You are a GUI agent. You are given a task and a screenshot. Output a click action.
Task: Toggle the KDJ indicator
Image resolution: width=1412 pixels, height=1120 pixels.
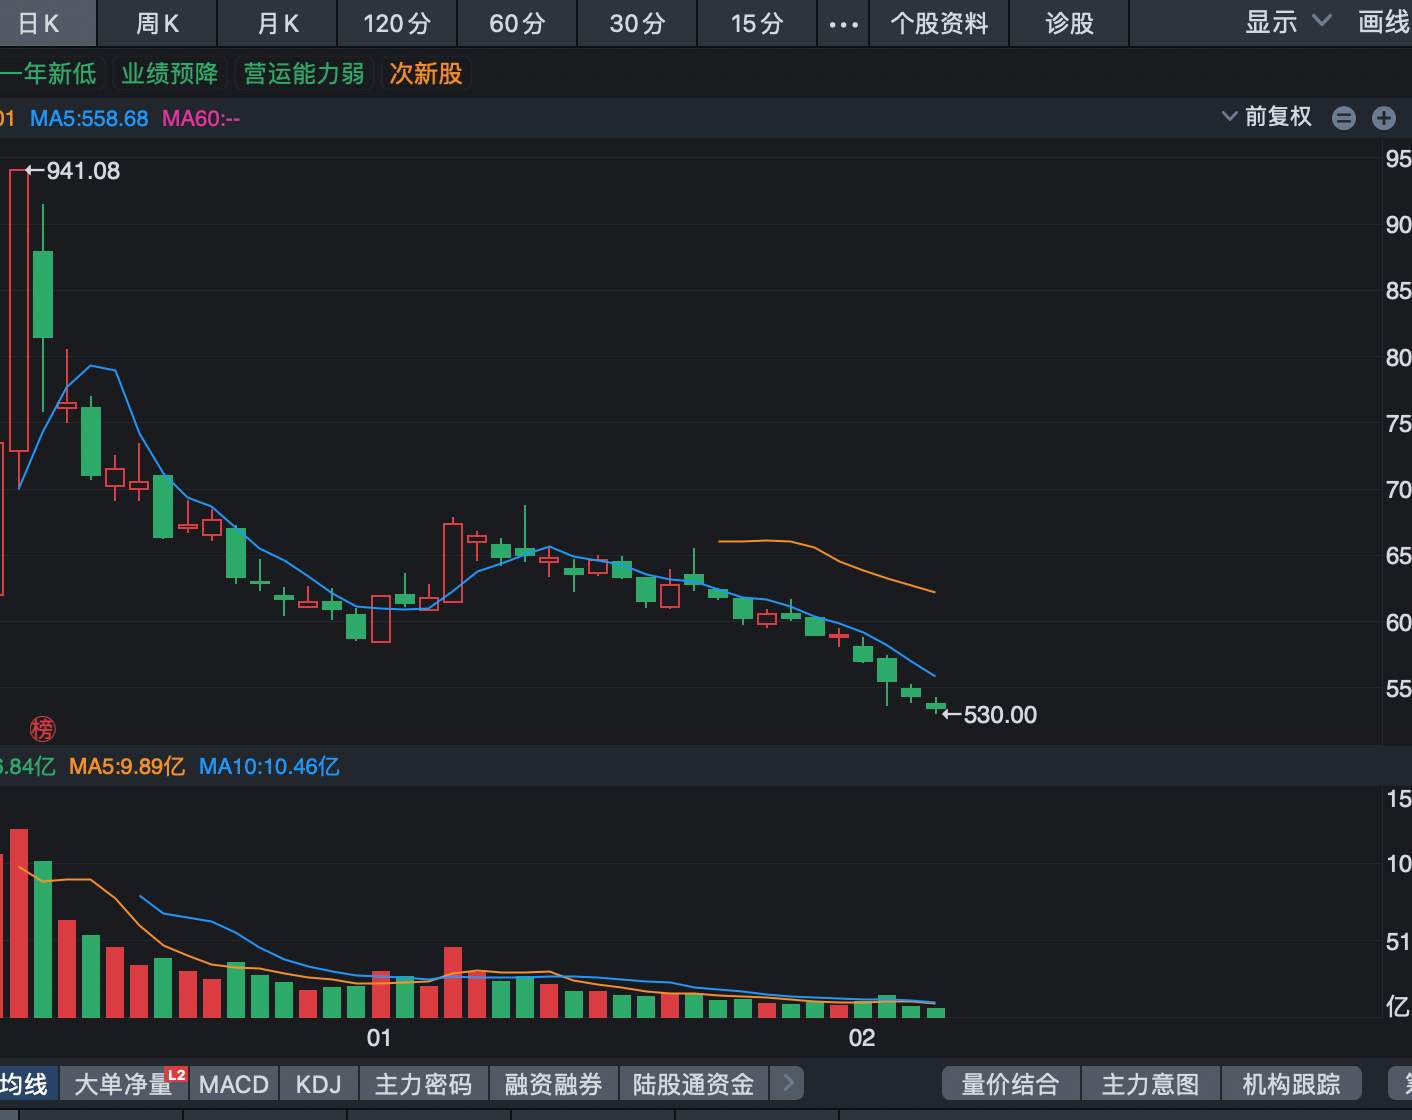[319, 1084]
